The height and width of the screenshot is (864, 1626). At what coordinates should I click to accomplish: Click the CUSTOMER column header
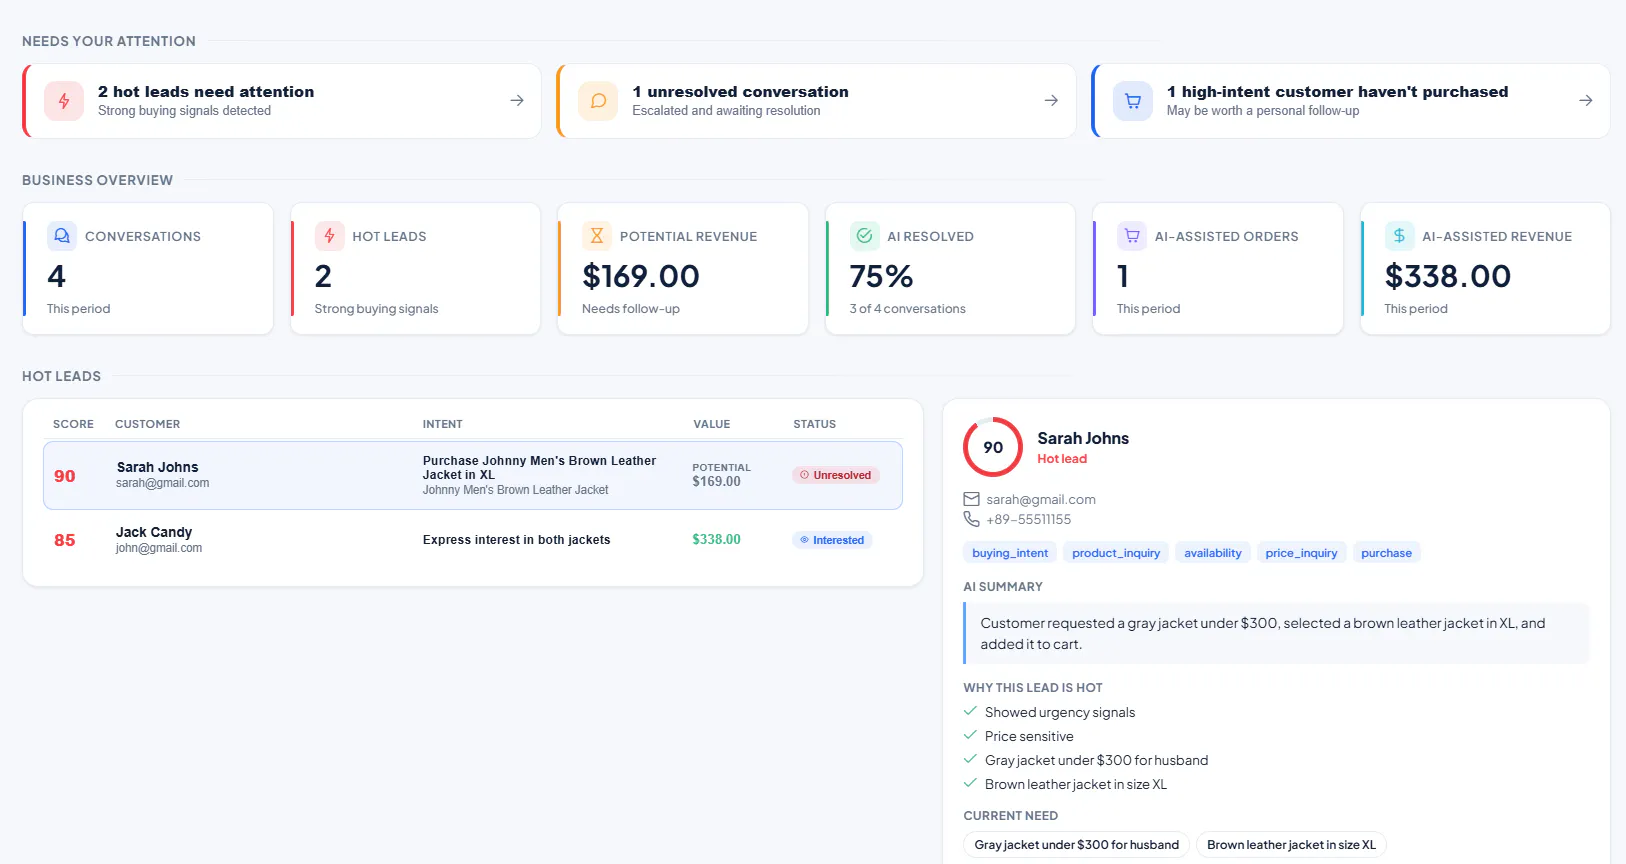148,424
